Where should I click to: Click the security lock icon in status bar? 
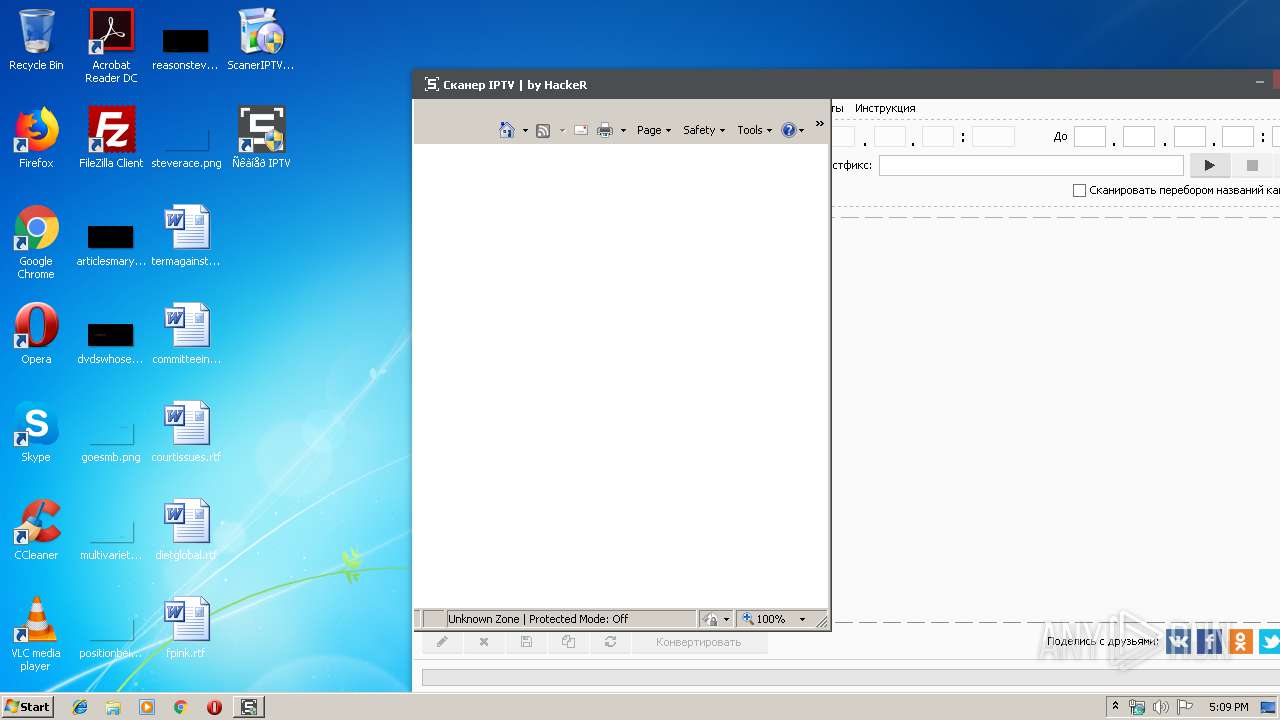tap(711, 619)
